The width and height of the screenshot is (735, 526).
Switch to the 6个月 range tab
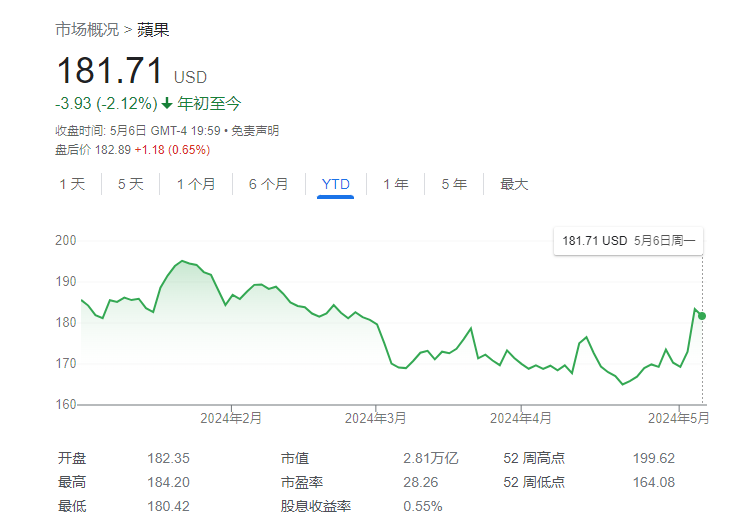click(268, 184)
